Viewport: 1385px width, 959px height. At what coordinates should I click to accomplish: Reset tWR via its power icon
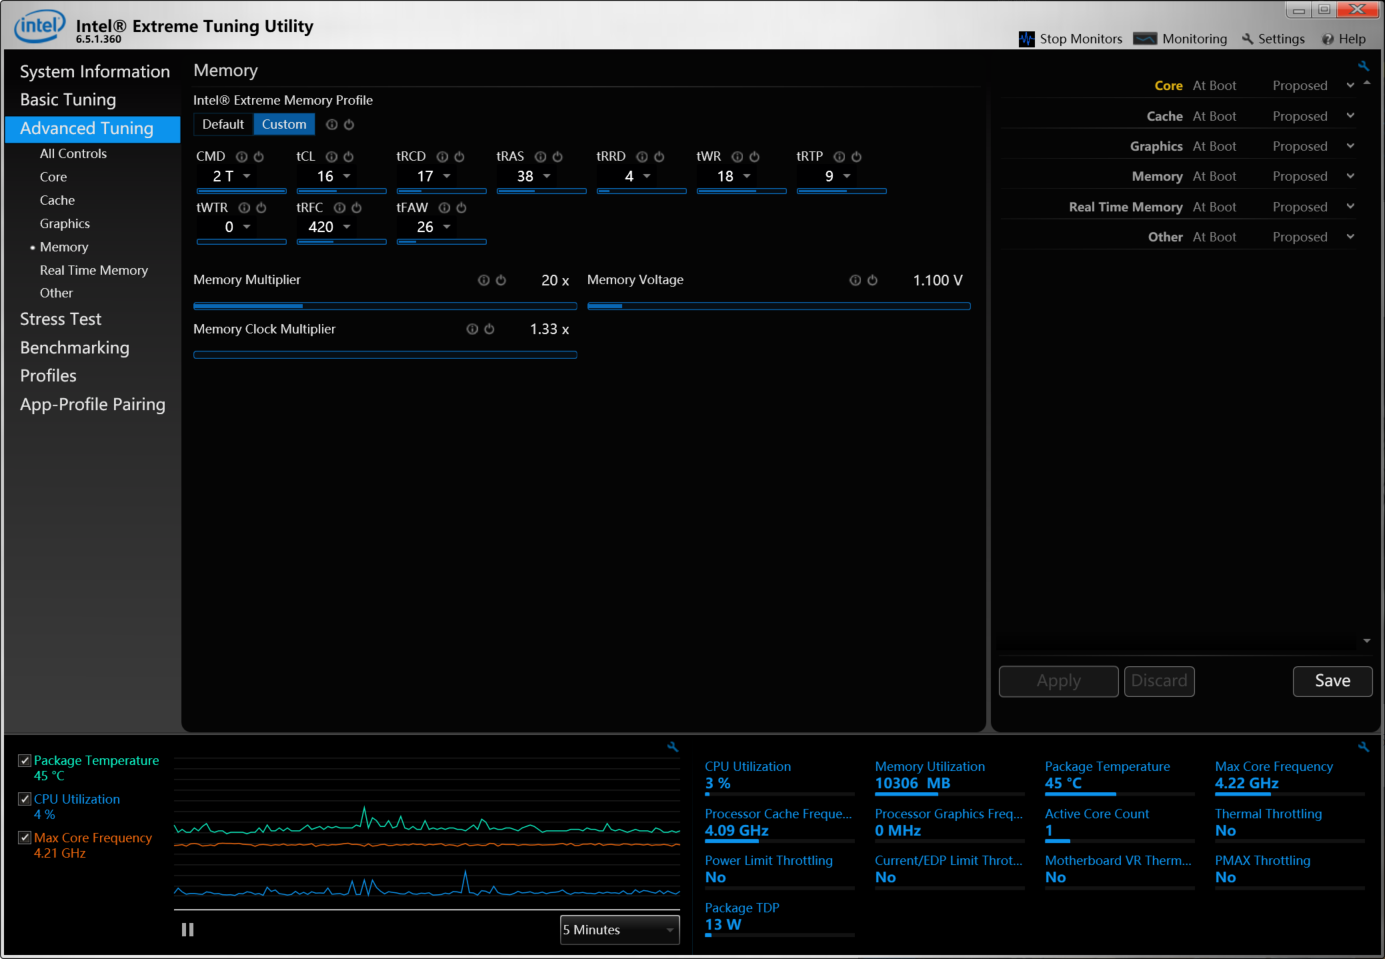tap(755, 157)
